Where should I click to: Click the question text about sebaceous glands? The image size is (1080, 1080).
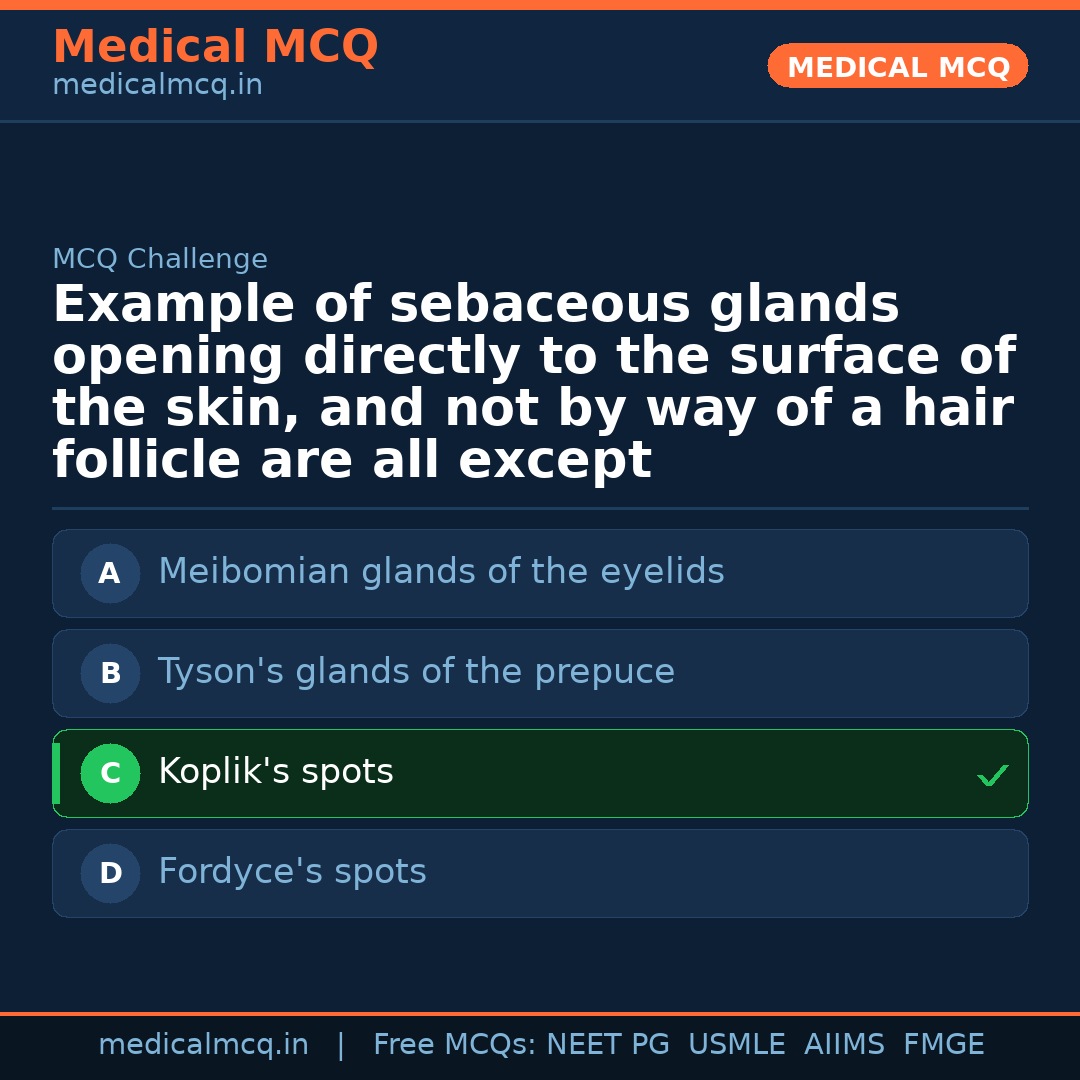click(x=534, y=383)
